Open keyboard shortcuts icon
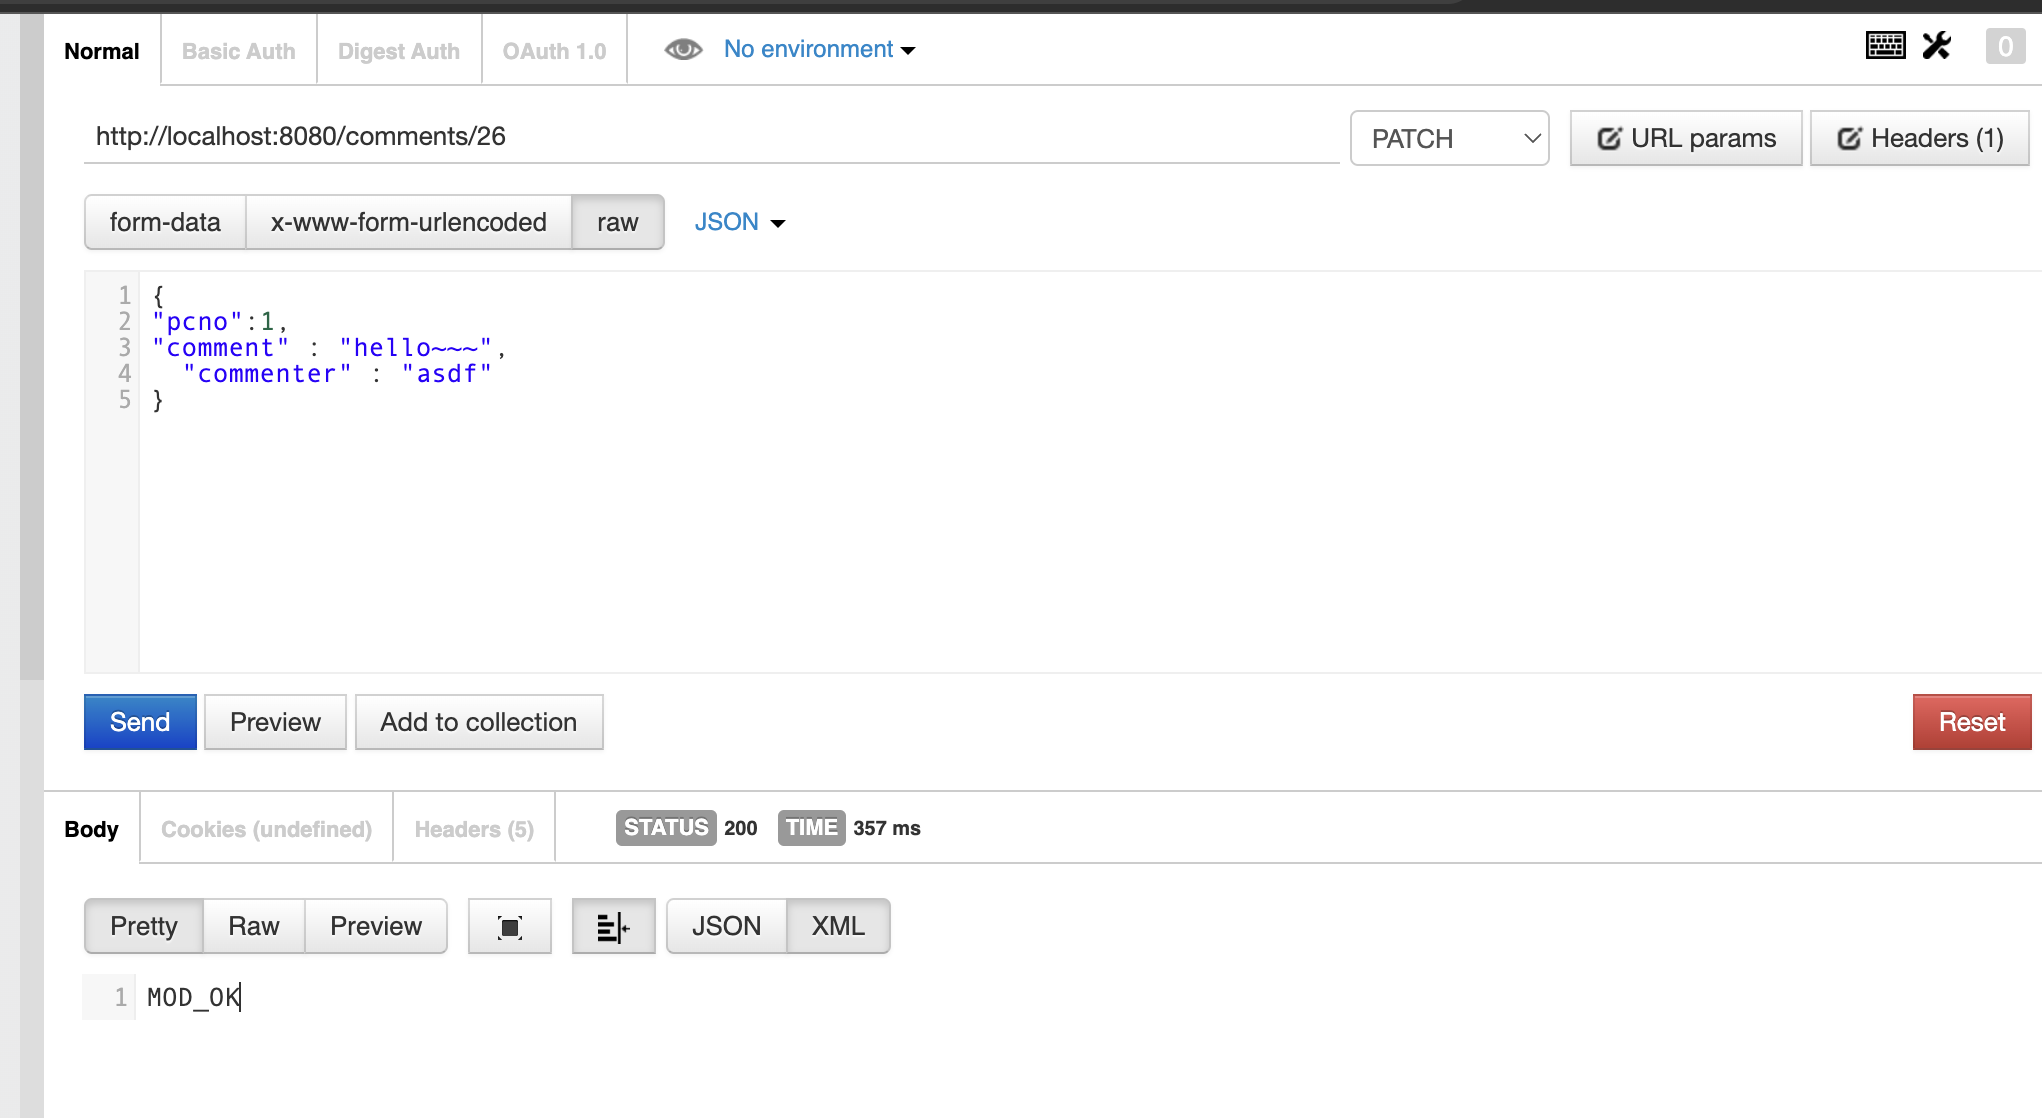This screenshot has width=2042, height=1118. point(1885,46)
